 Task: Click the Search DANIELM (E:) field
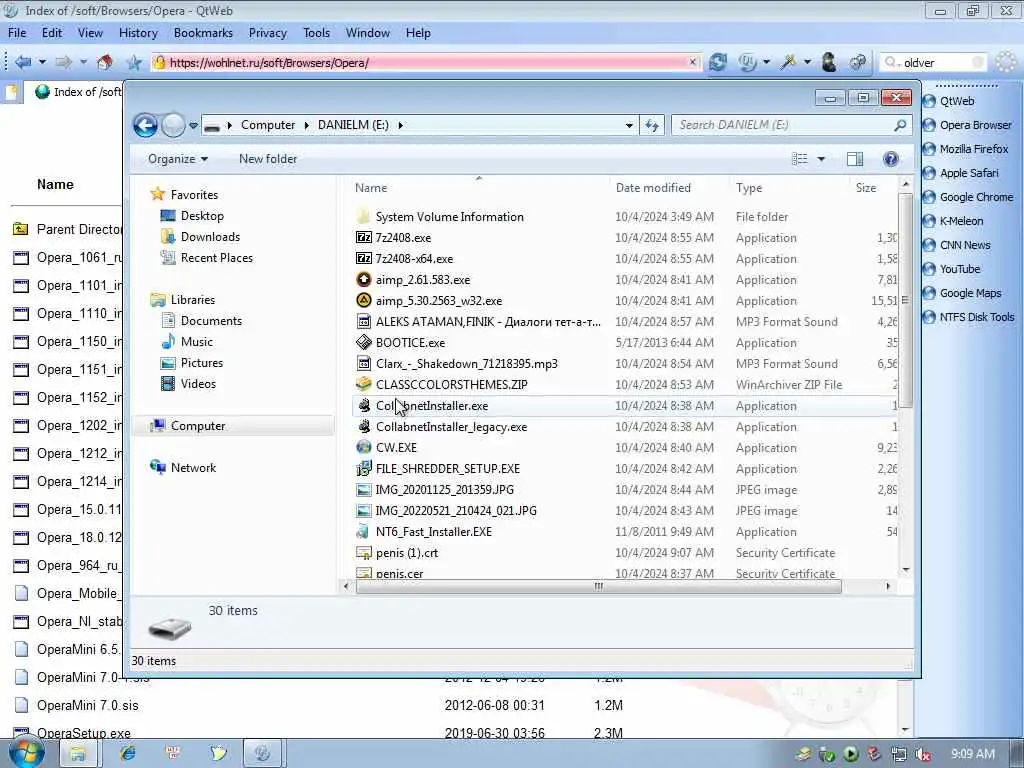784,125
